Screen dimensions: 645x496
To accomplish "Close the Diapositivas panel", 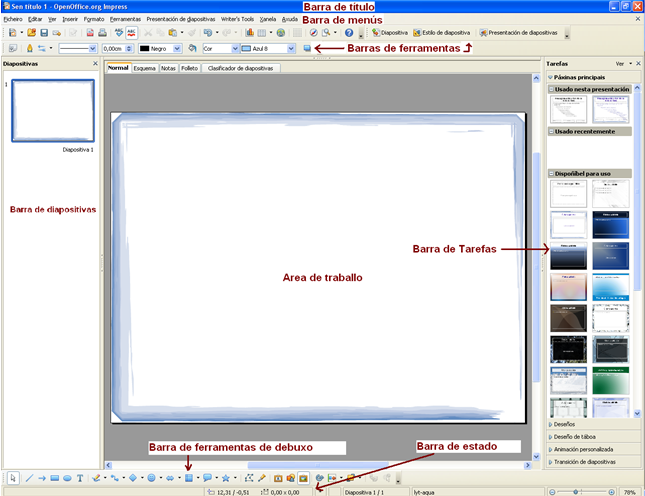I will click(x=95, y=63).
